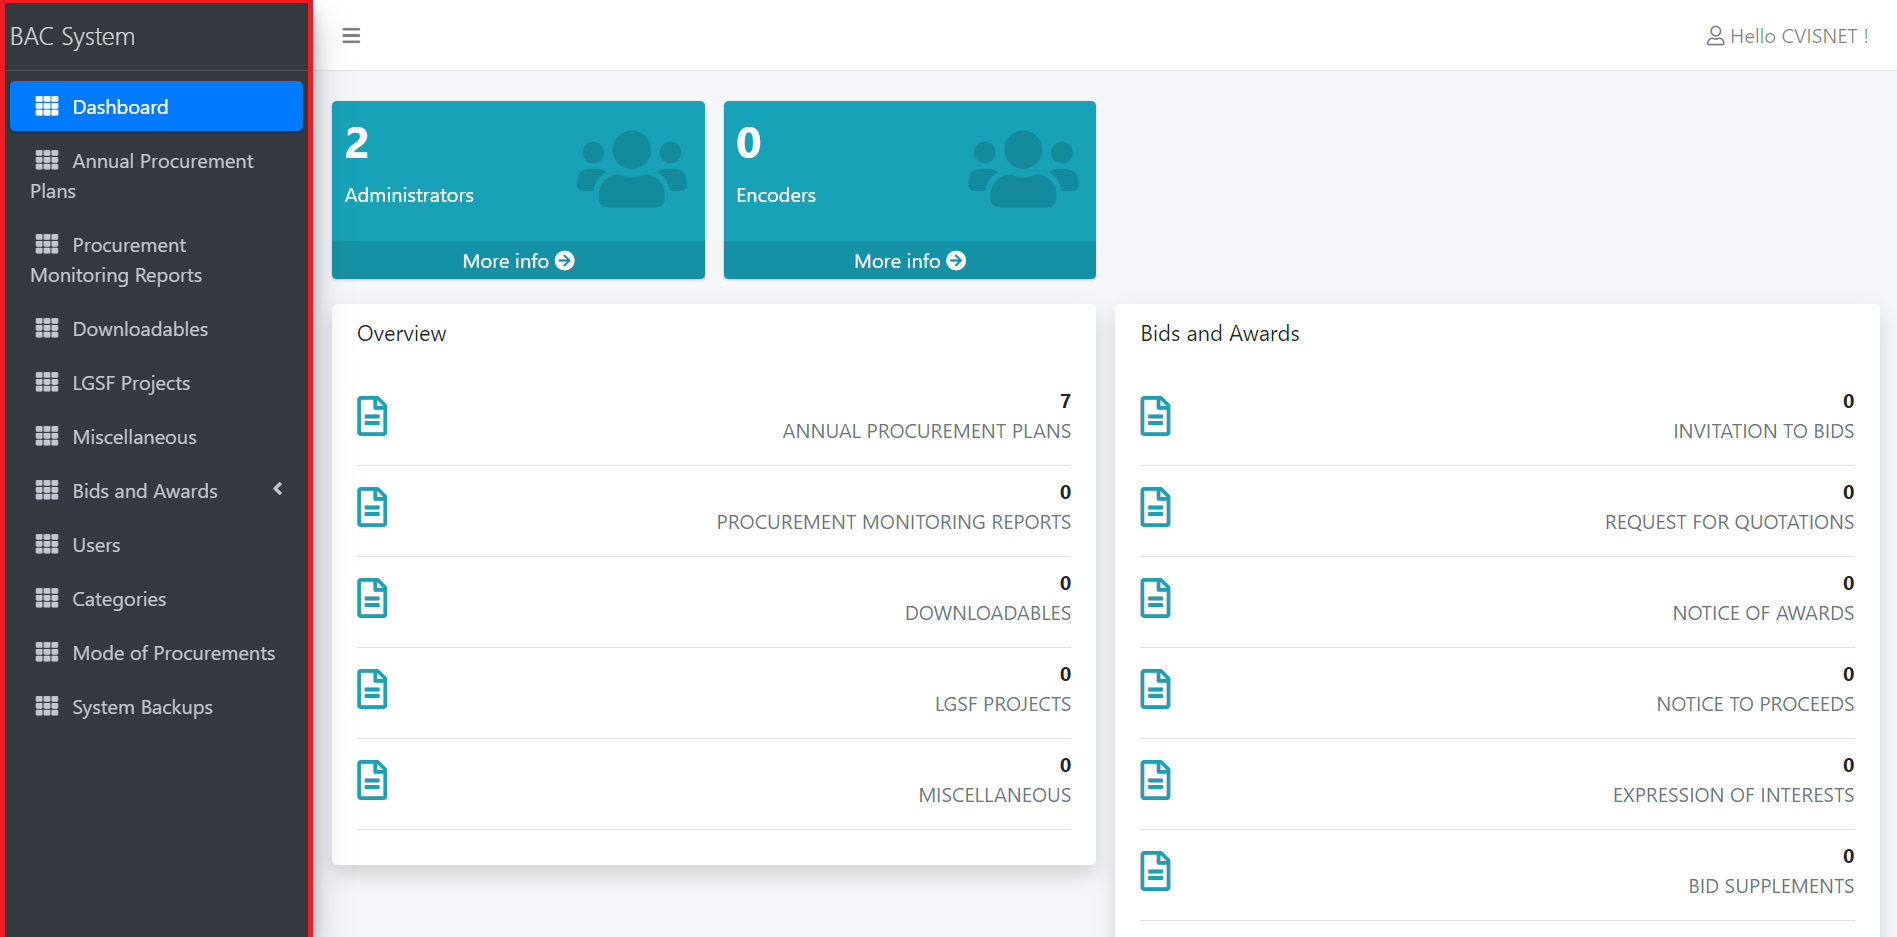Click the NOTICE TO PROCEEDS label

point(1756,704)
